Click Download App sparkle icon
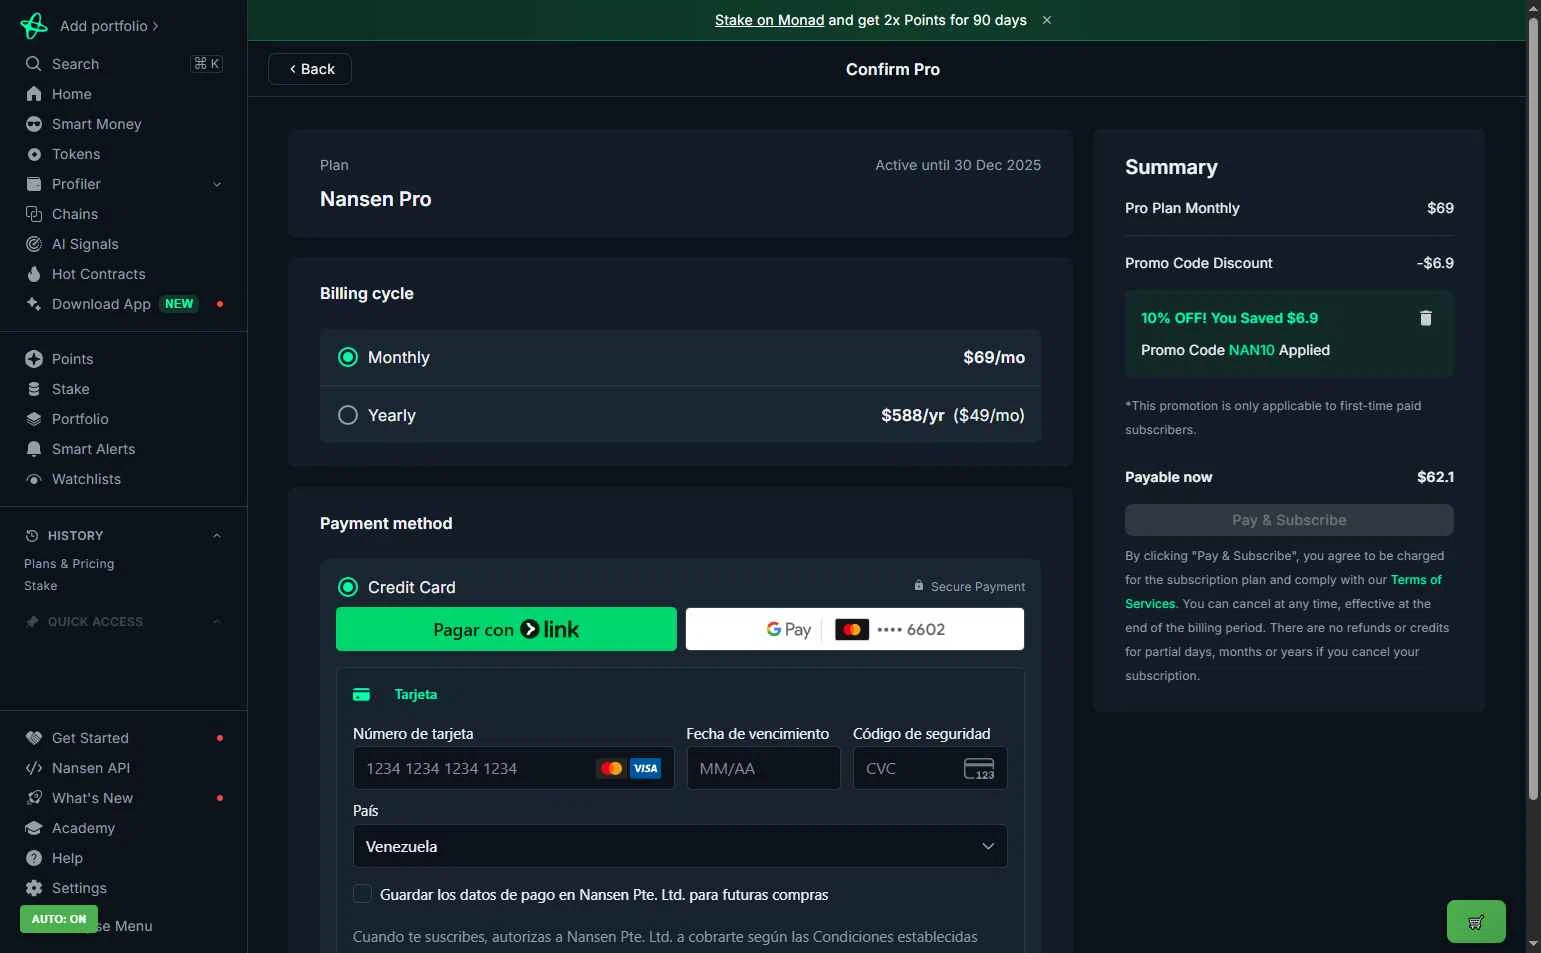Viewport: 1541px width, 953px height. (x=34, y=304)
